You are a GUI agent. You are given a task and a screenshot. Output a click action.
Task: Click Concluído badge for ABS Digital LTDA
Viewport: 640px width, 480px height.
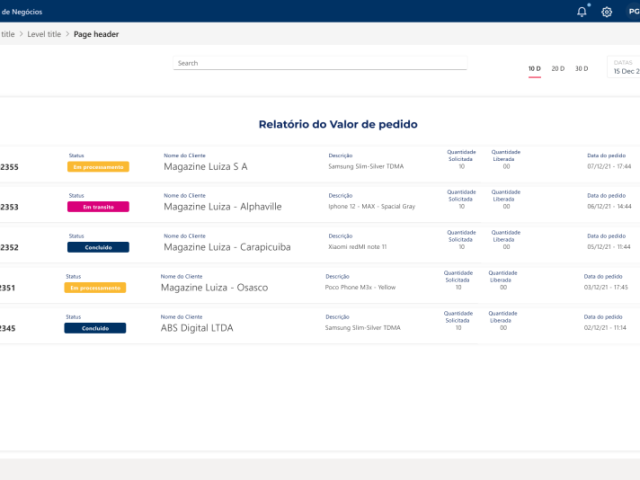(95, 328)
